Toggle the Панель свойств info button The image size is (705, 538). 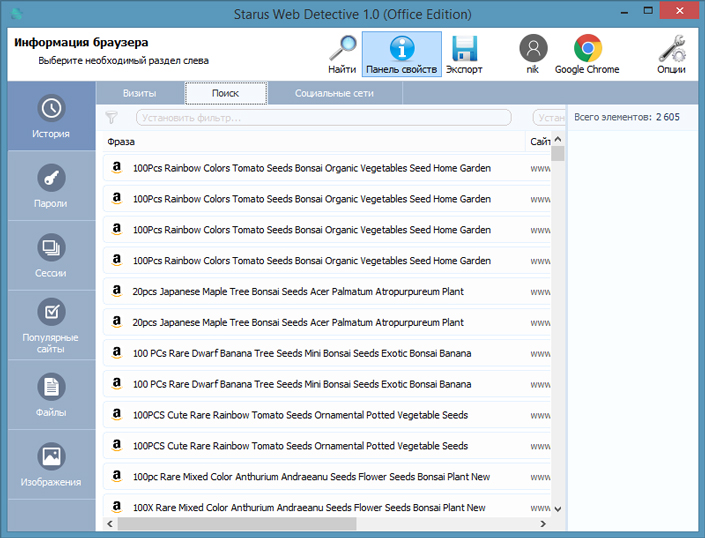point(402,54)
